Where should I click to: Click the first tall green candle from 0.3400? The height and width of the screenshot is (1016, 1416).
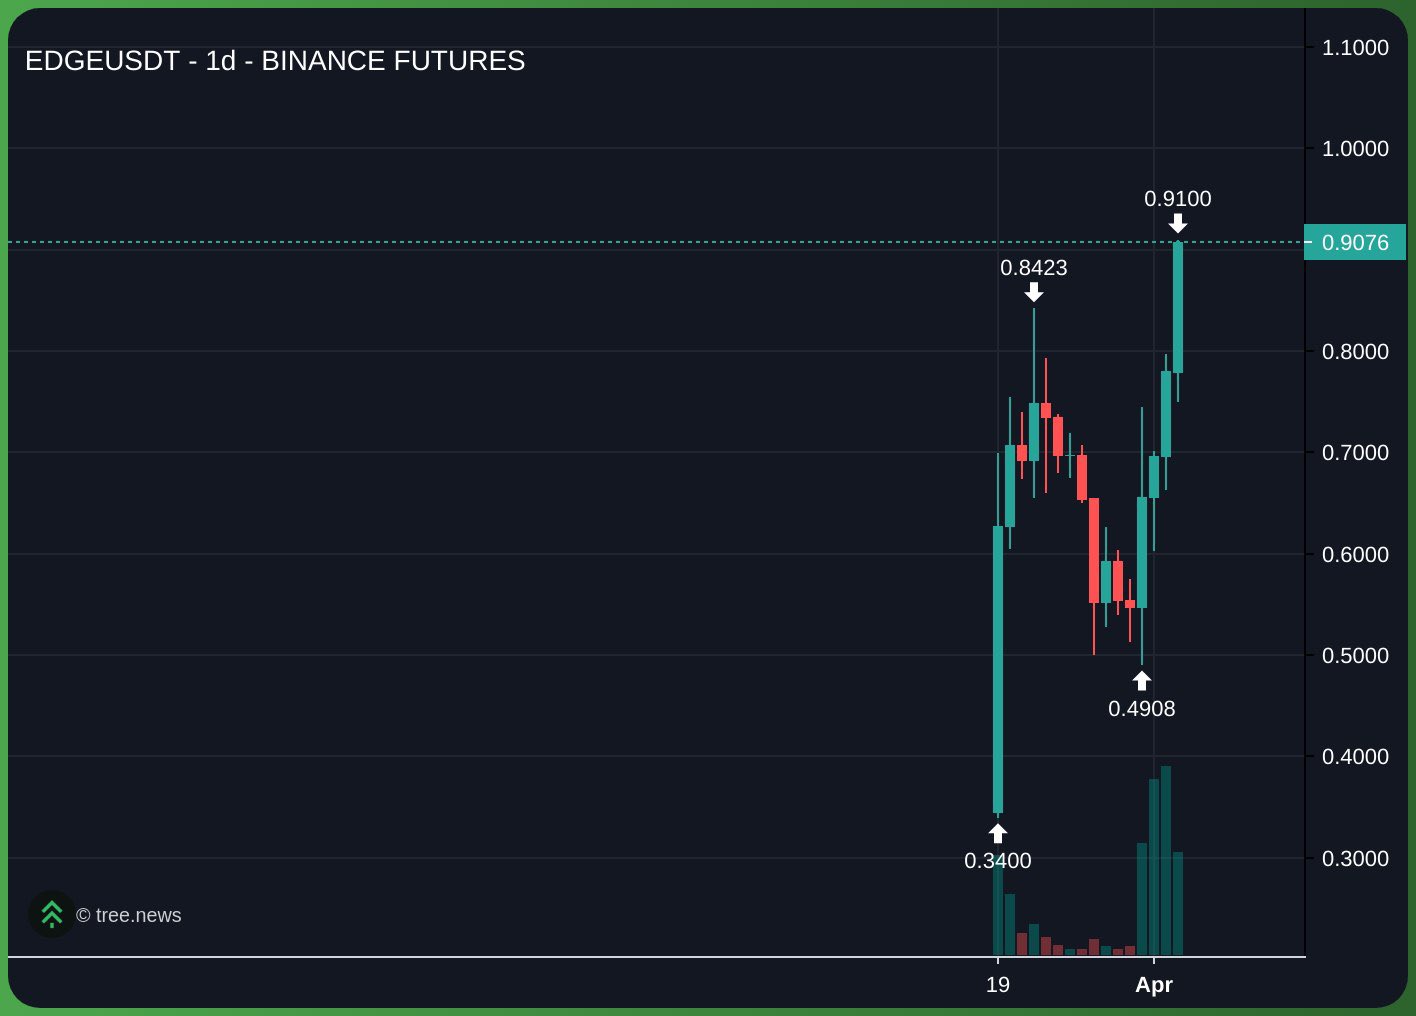(998, 670)
